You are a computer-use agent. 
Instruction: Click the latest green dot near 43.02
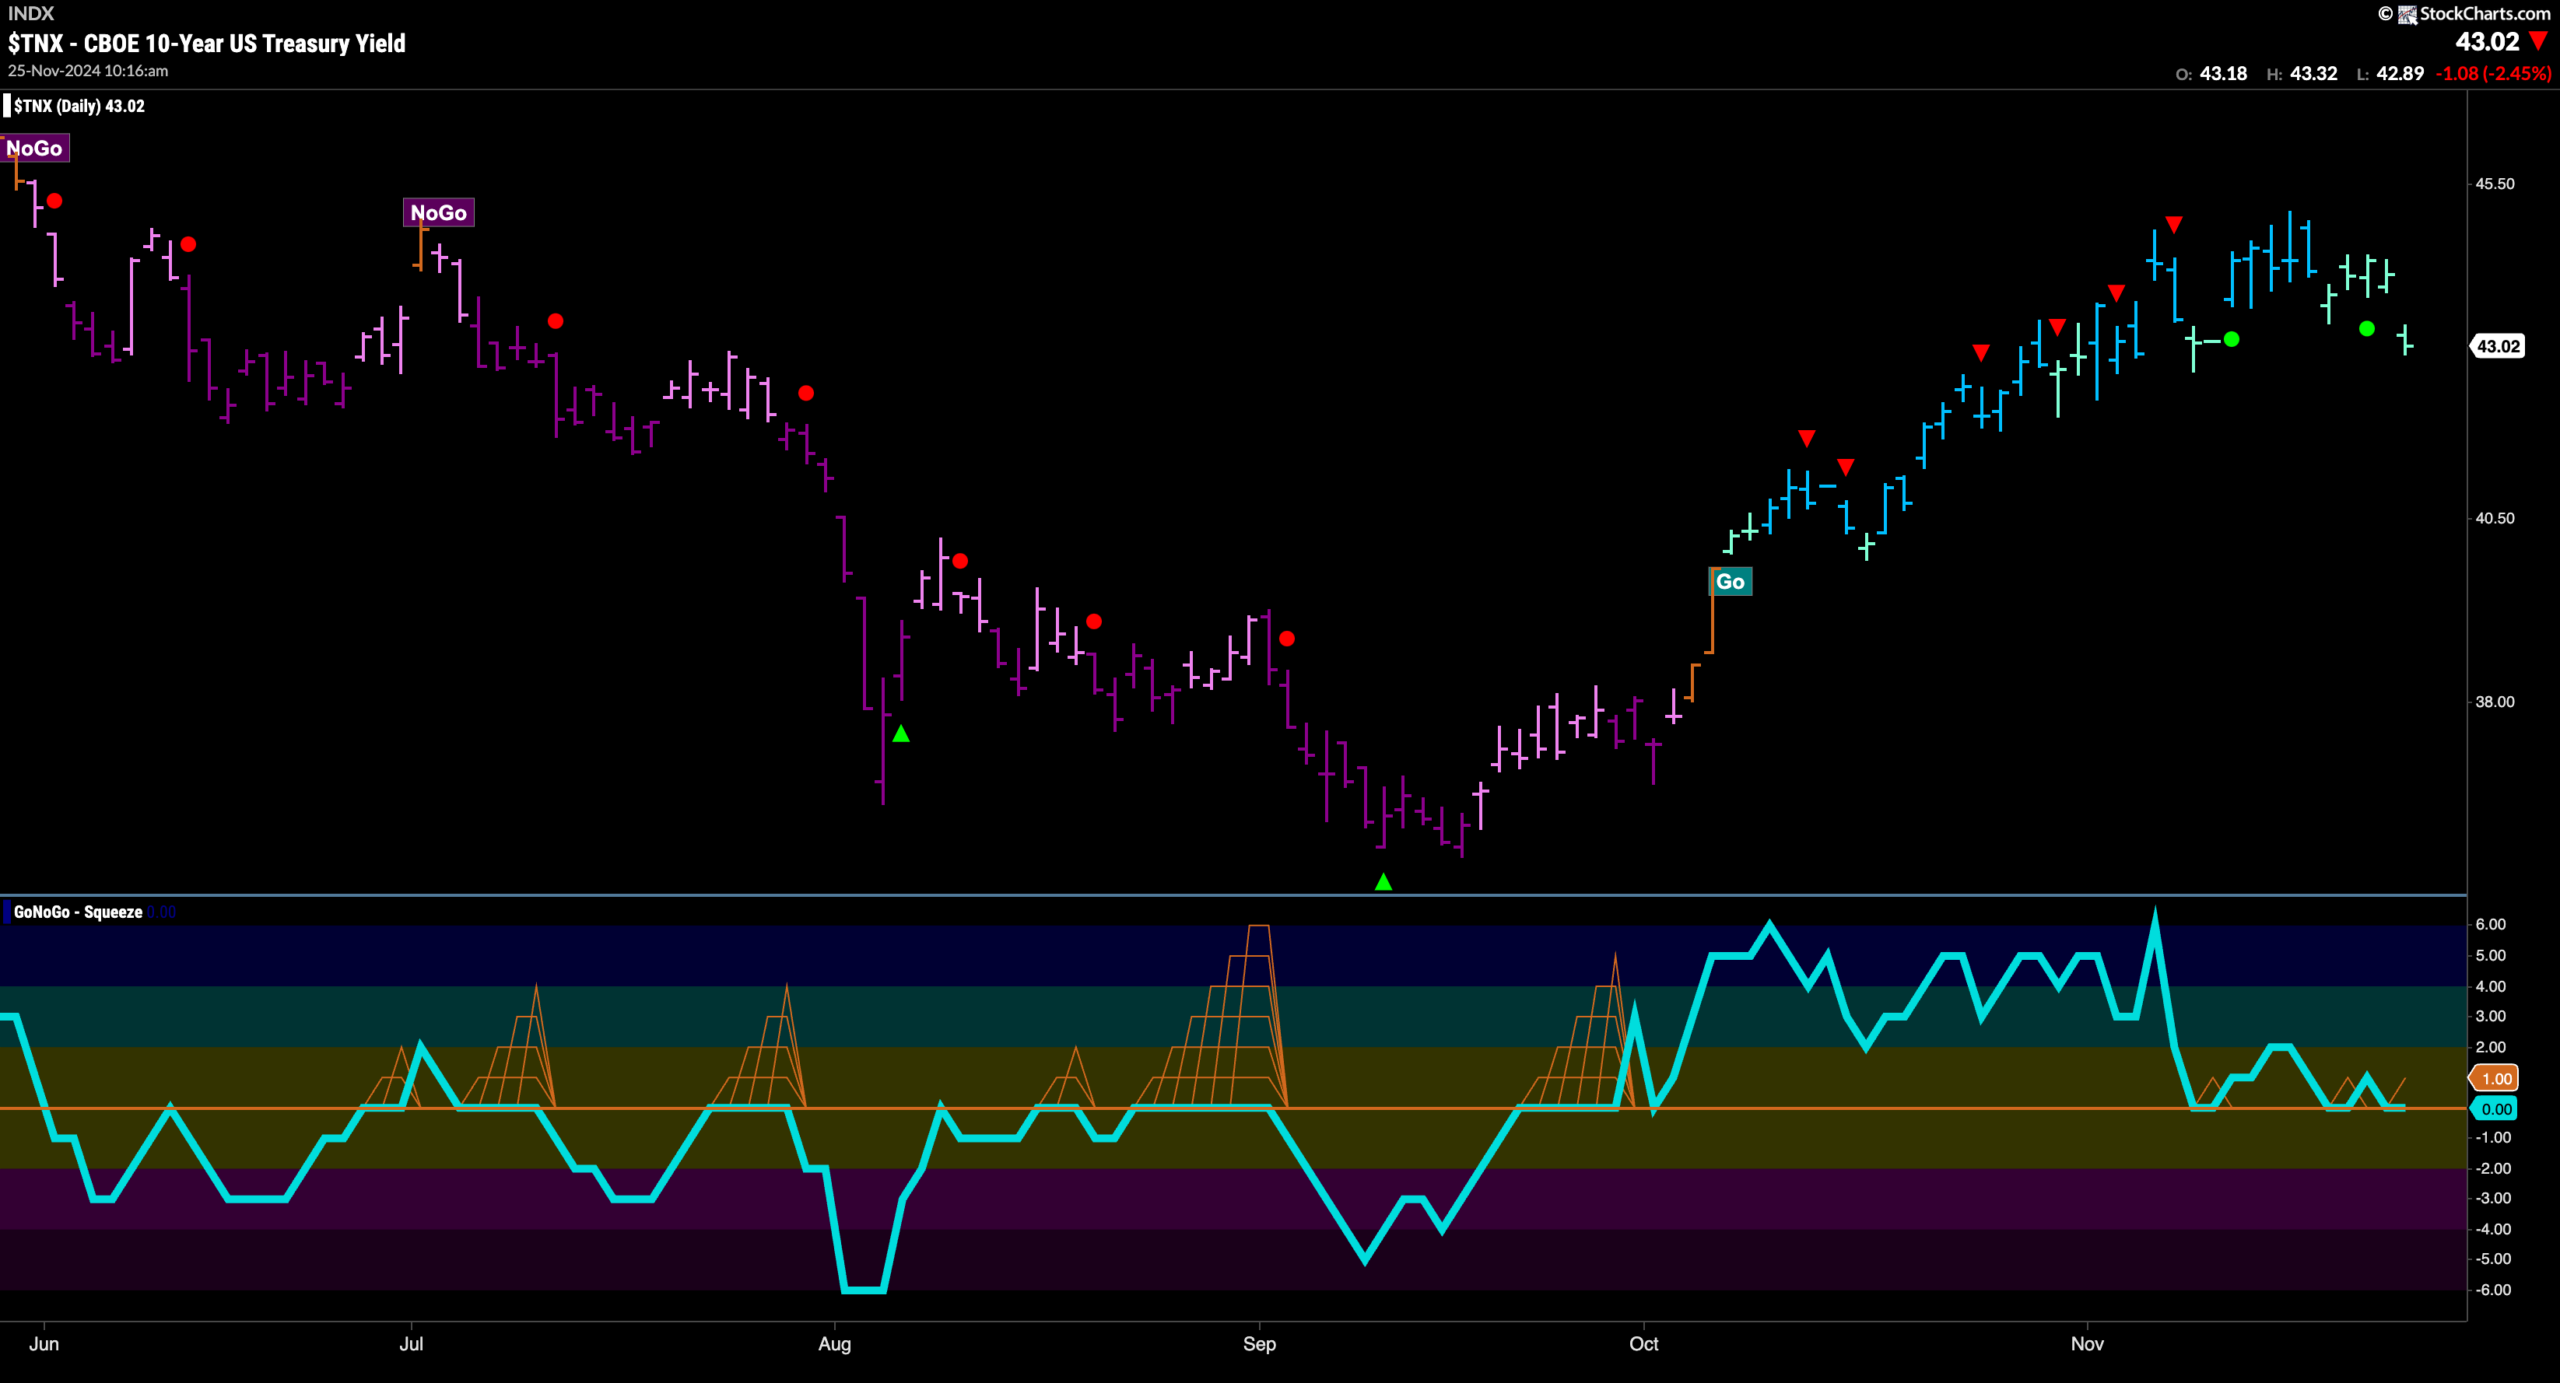tap(2366, 328)
